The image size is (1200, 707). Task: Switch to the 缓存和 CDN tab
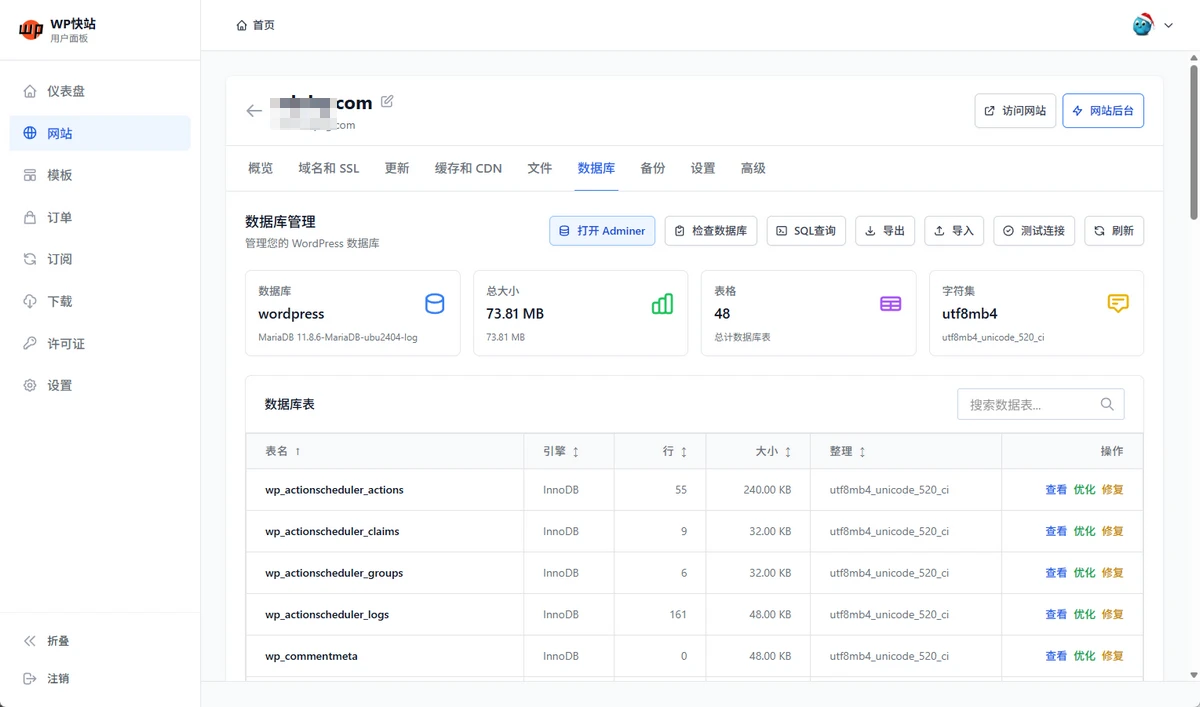click(468, 168)
